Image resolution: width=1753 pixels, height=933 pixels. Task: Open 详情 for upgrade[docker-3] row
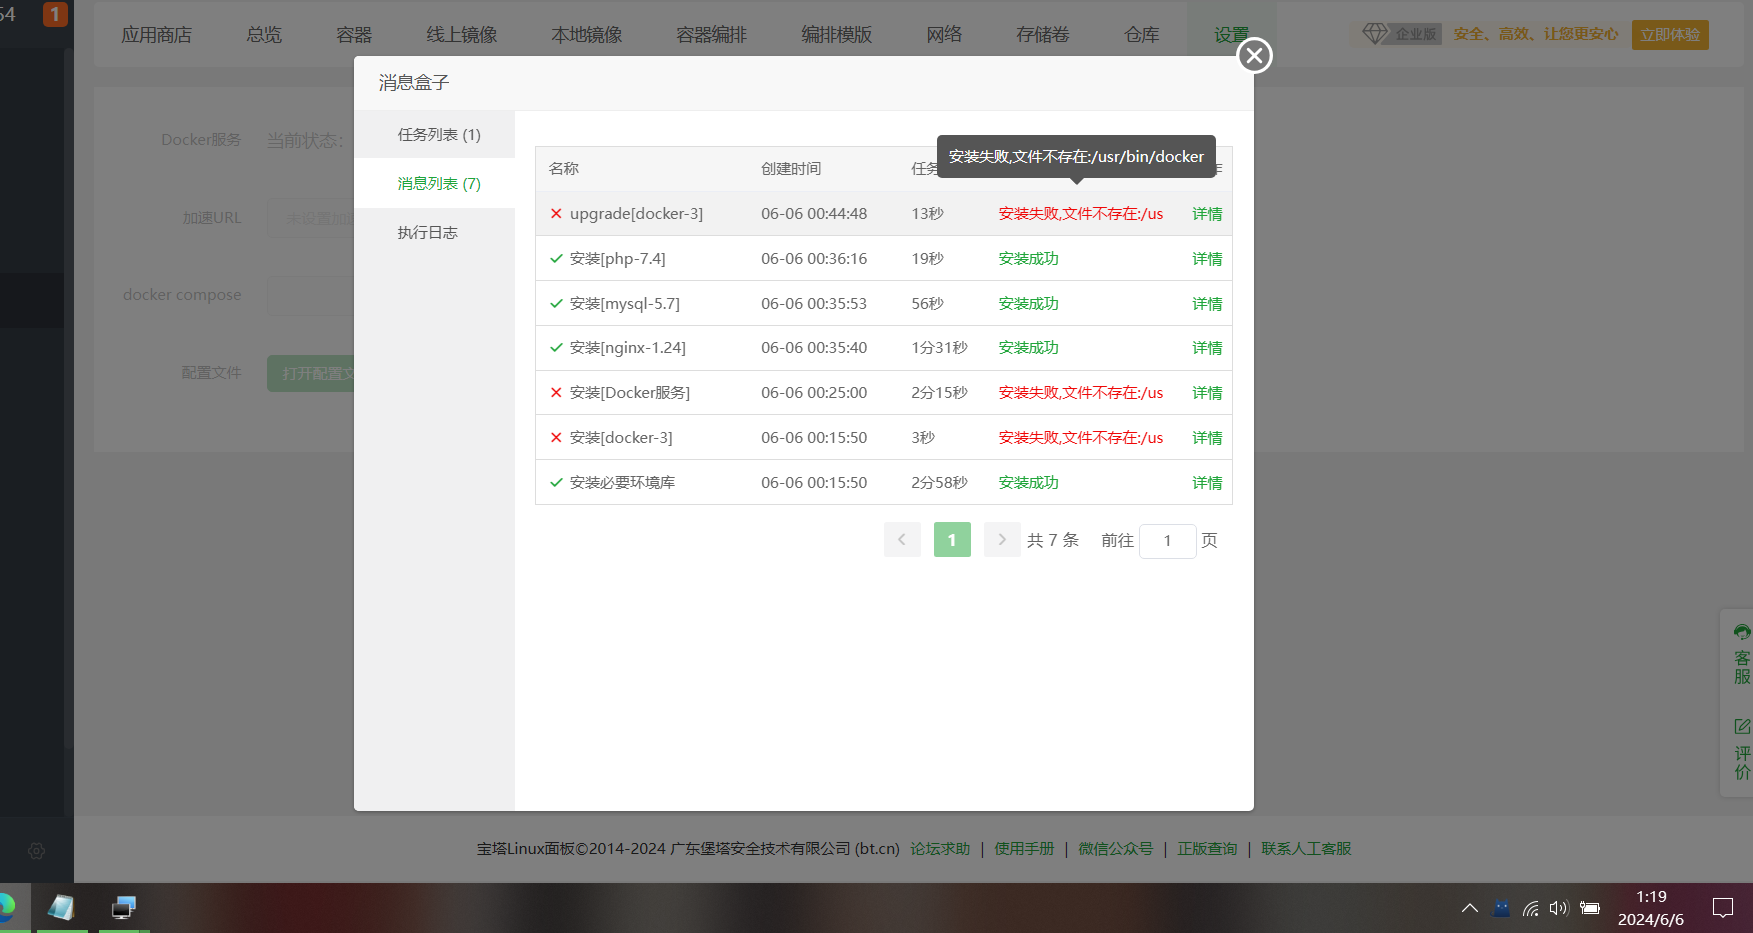(x=1207, y=213)
